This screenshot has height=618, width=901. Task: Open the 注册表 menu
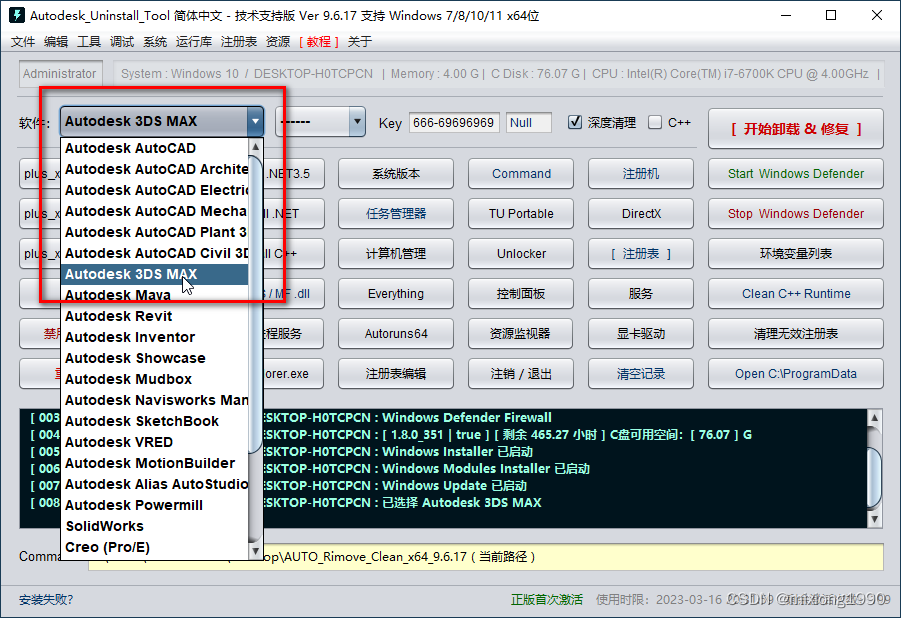238,41
